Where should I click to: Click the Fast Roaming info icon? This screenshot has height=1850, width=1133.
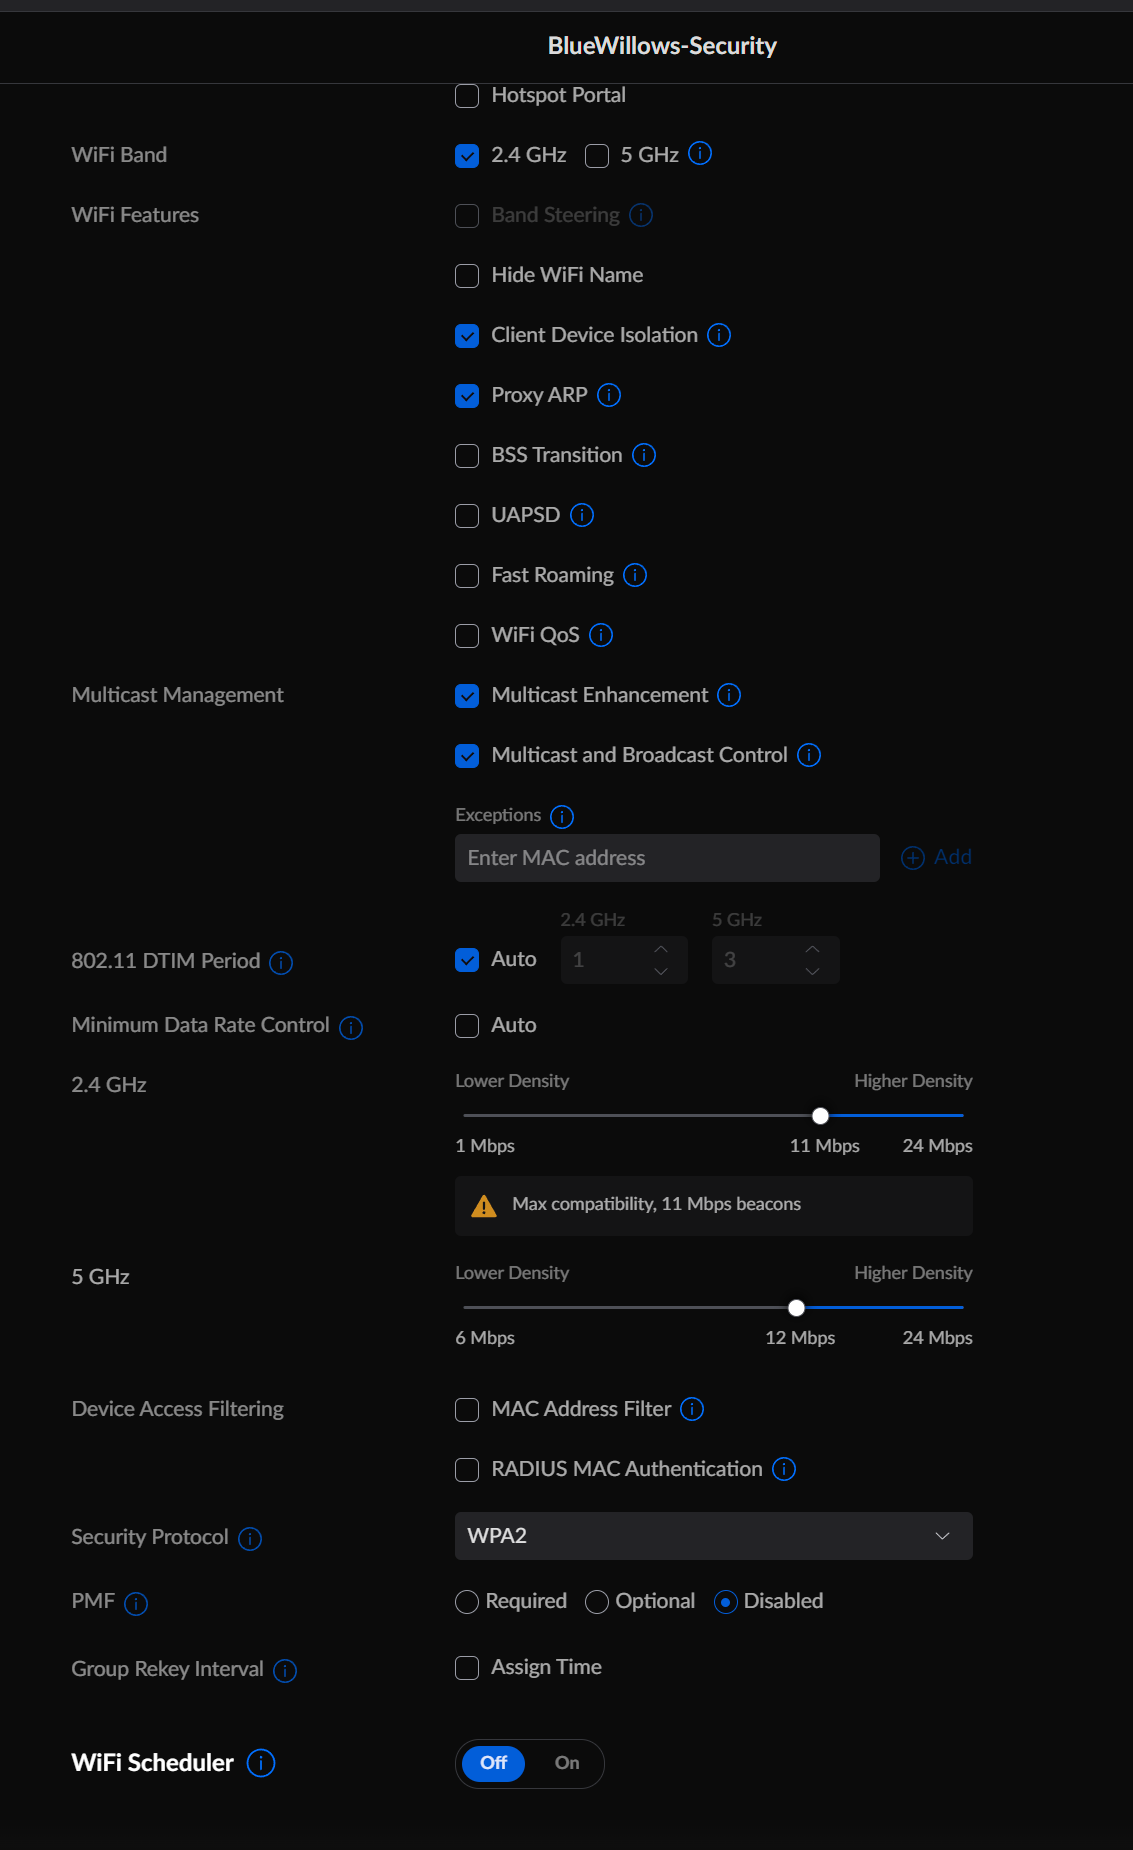(x=635, y=575)
